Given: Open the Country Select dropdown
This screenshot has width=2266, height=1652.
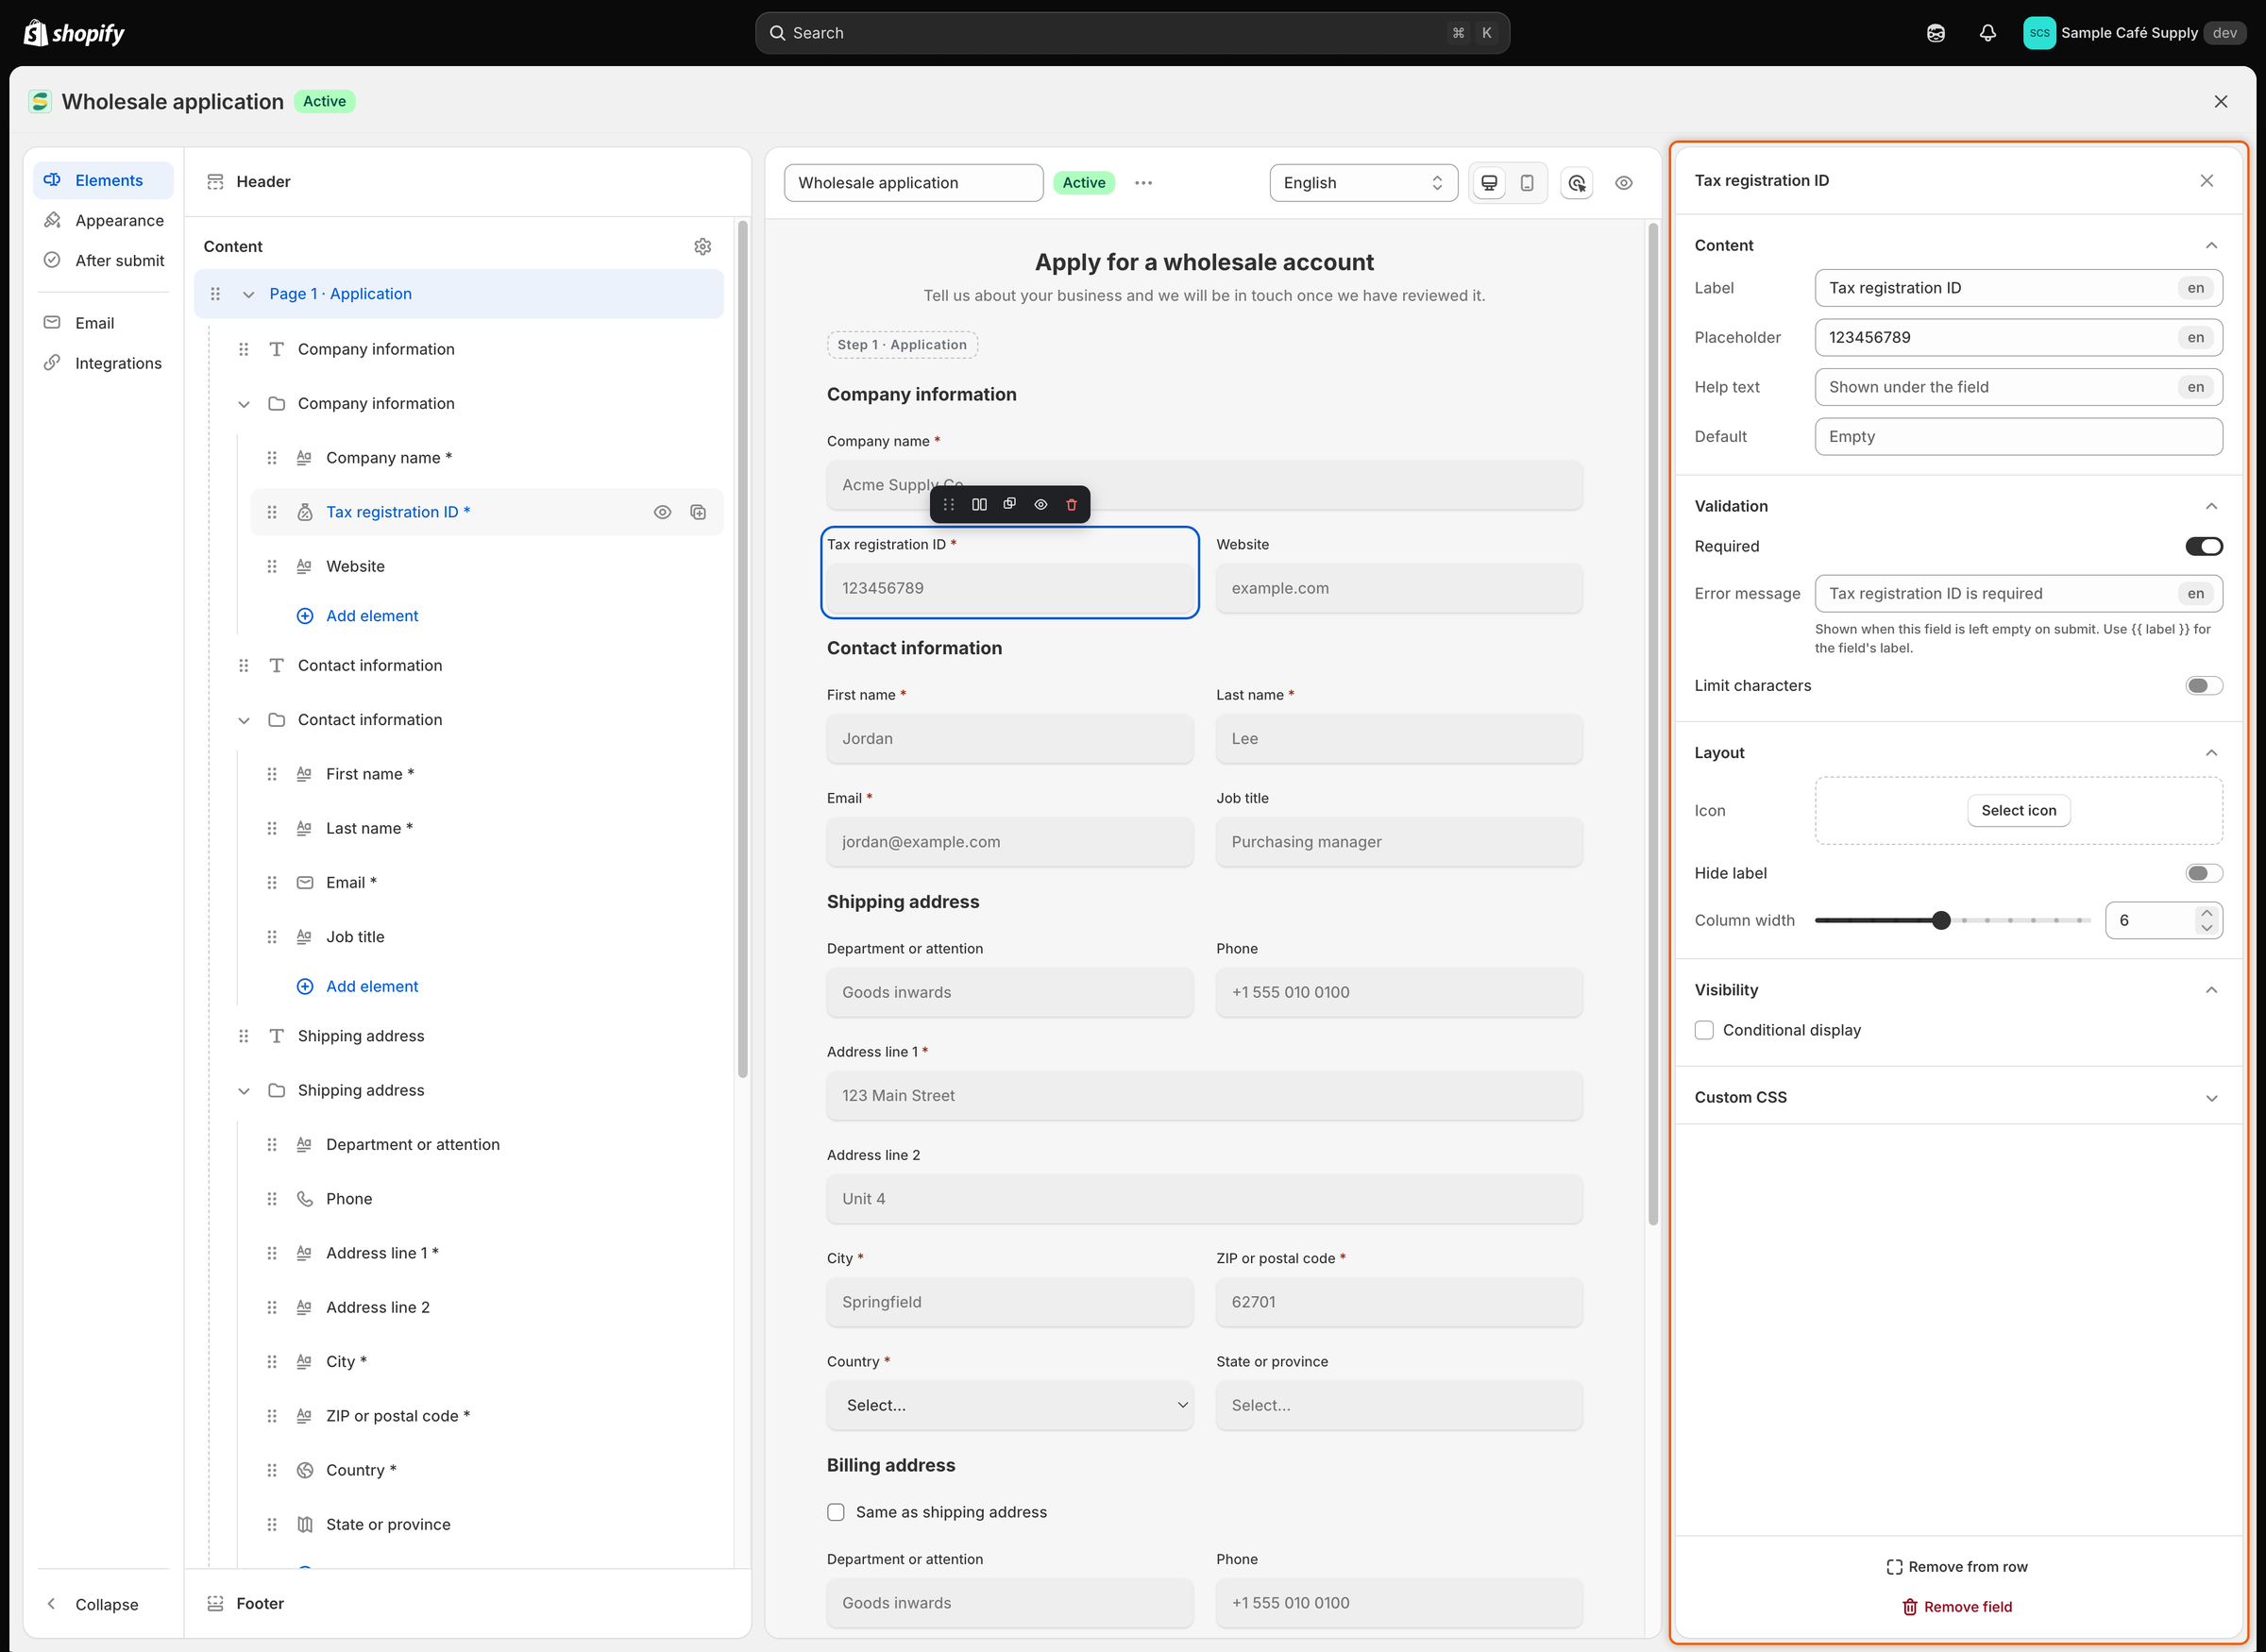Looking at the screenshot, I should point(1010,1405).
